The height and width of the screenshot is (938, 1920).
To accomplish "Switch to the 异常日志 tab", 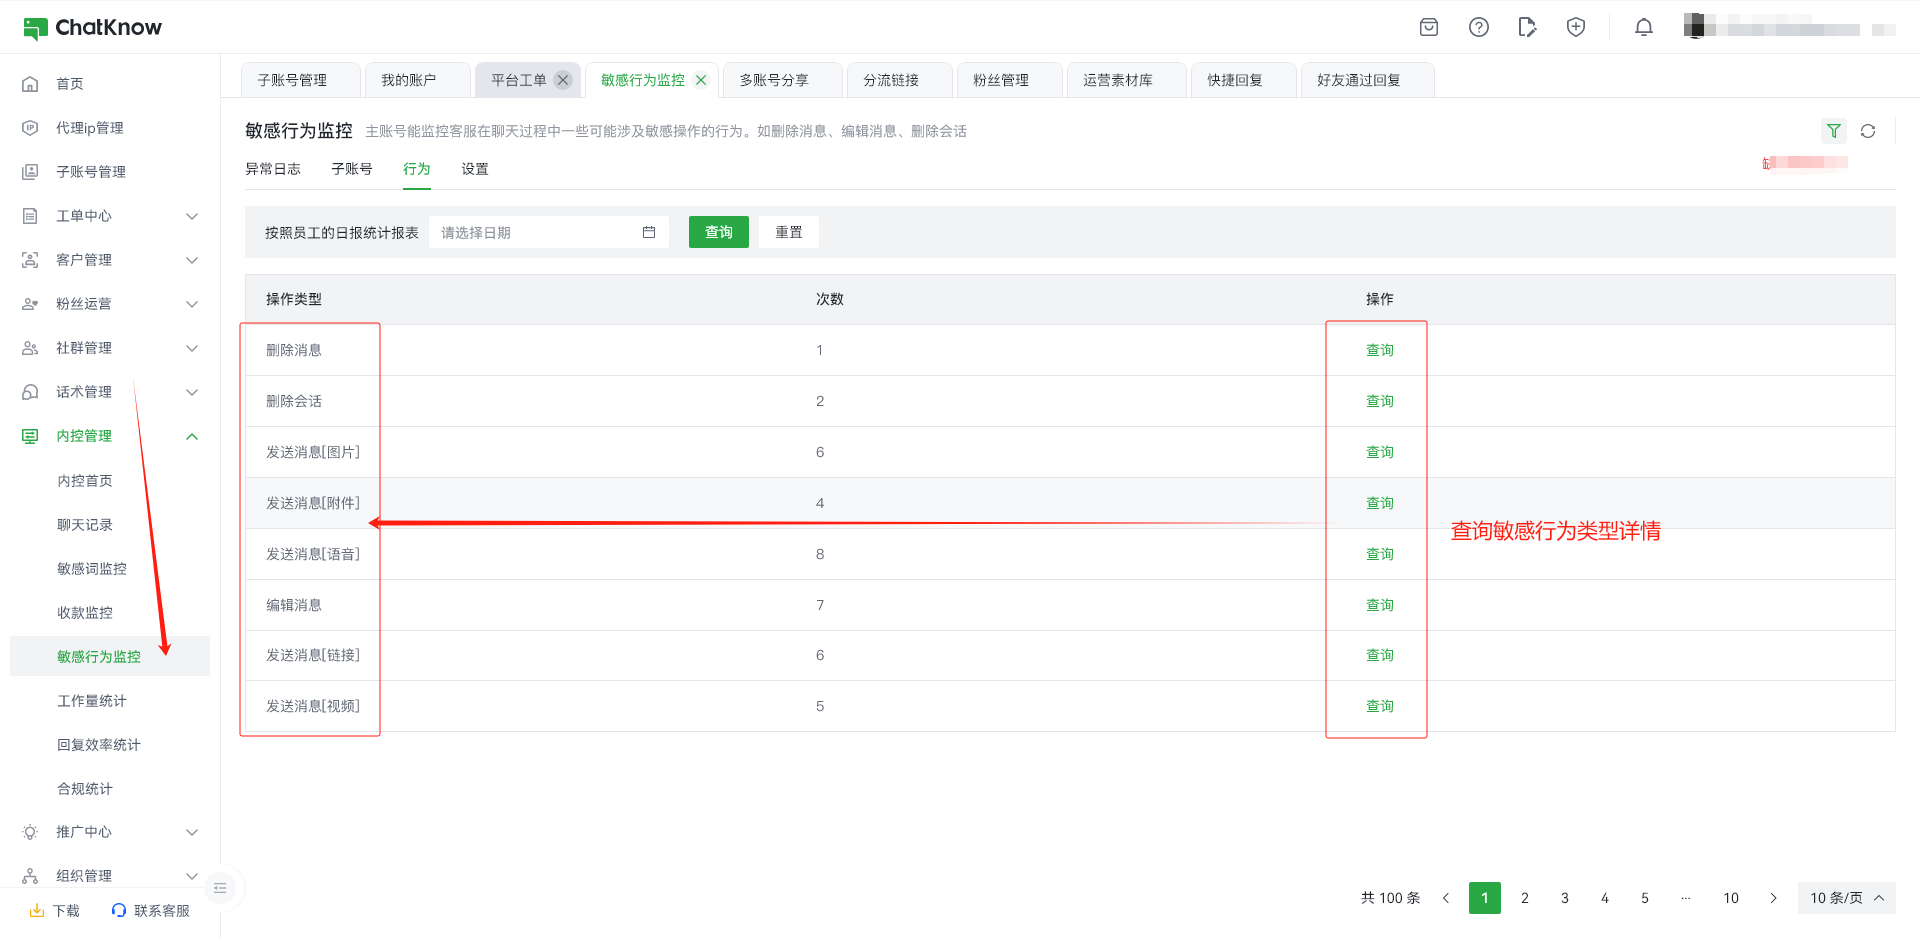I will (272, 169).
